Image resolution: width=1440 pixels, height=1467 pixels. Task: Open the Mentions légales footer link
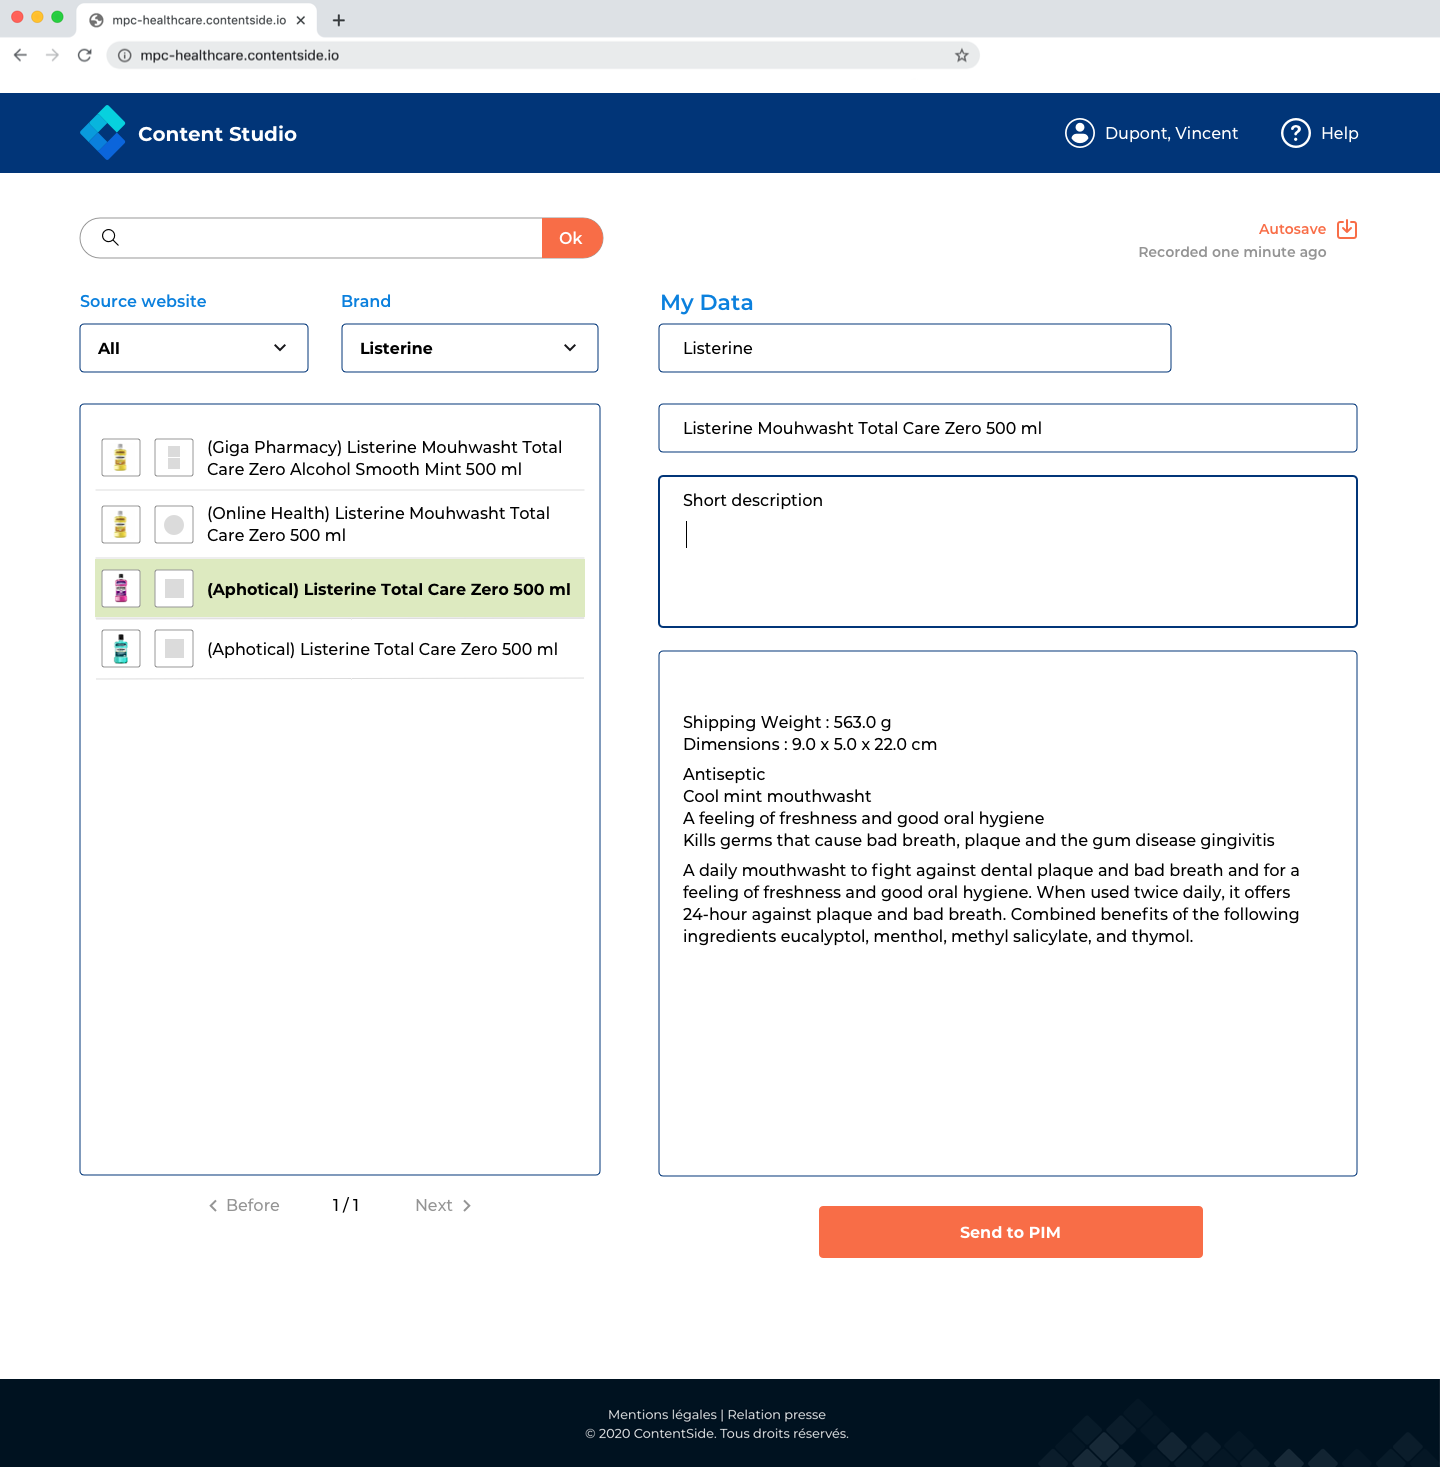pyautogui.click(x=662, y=1414)
